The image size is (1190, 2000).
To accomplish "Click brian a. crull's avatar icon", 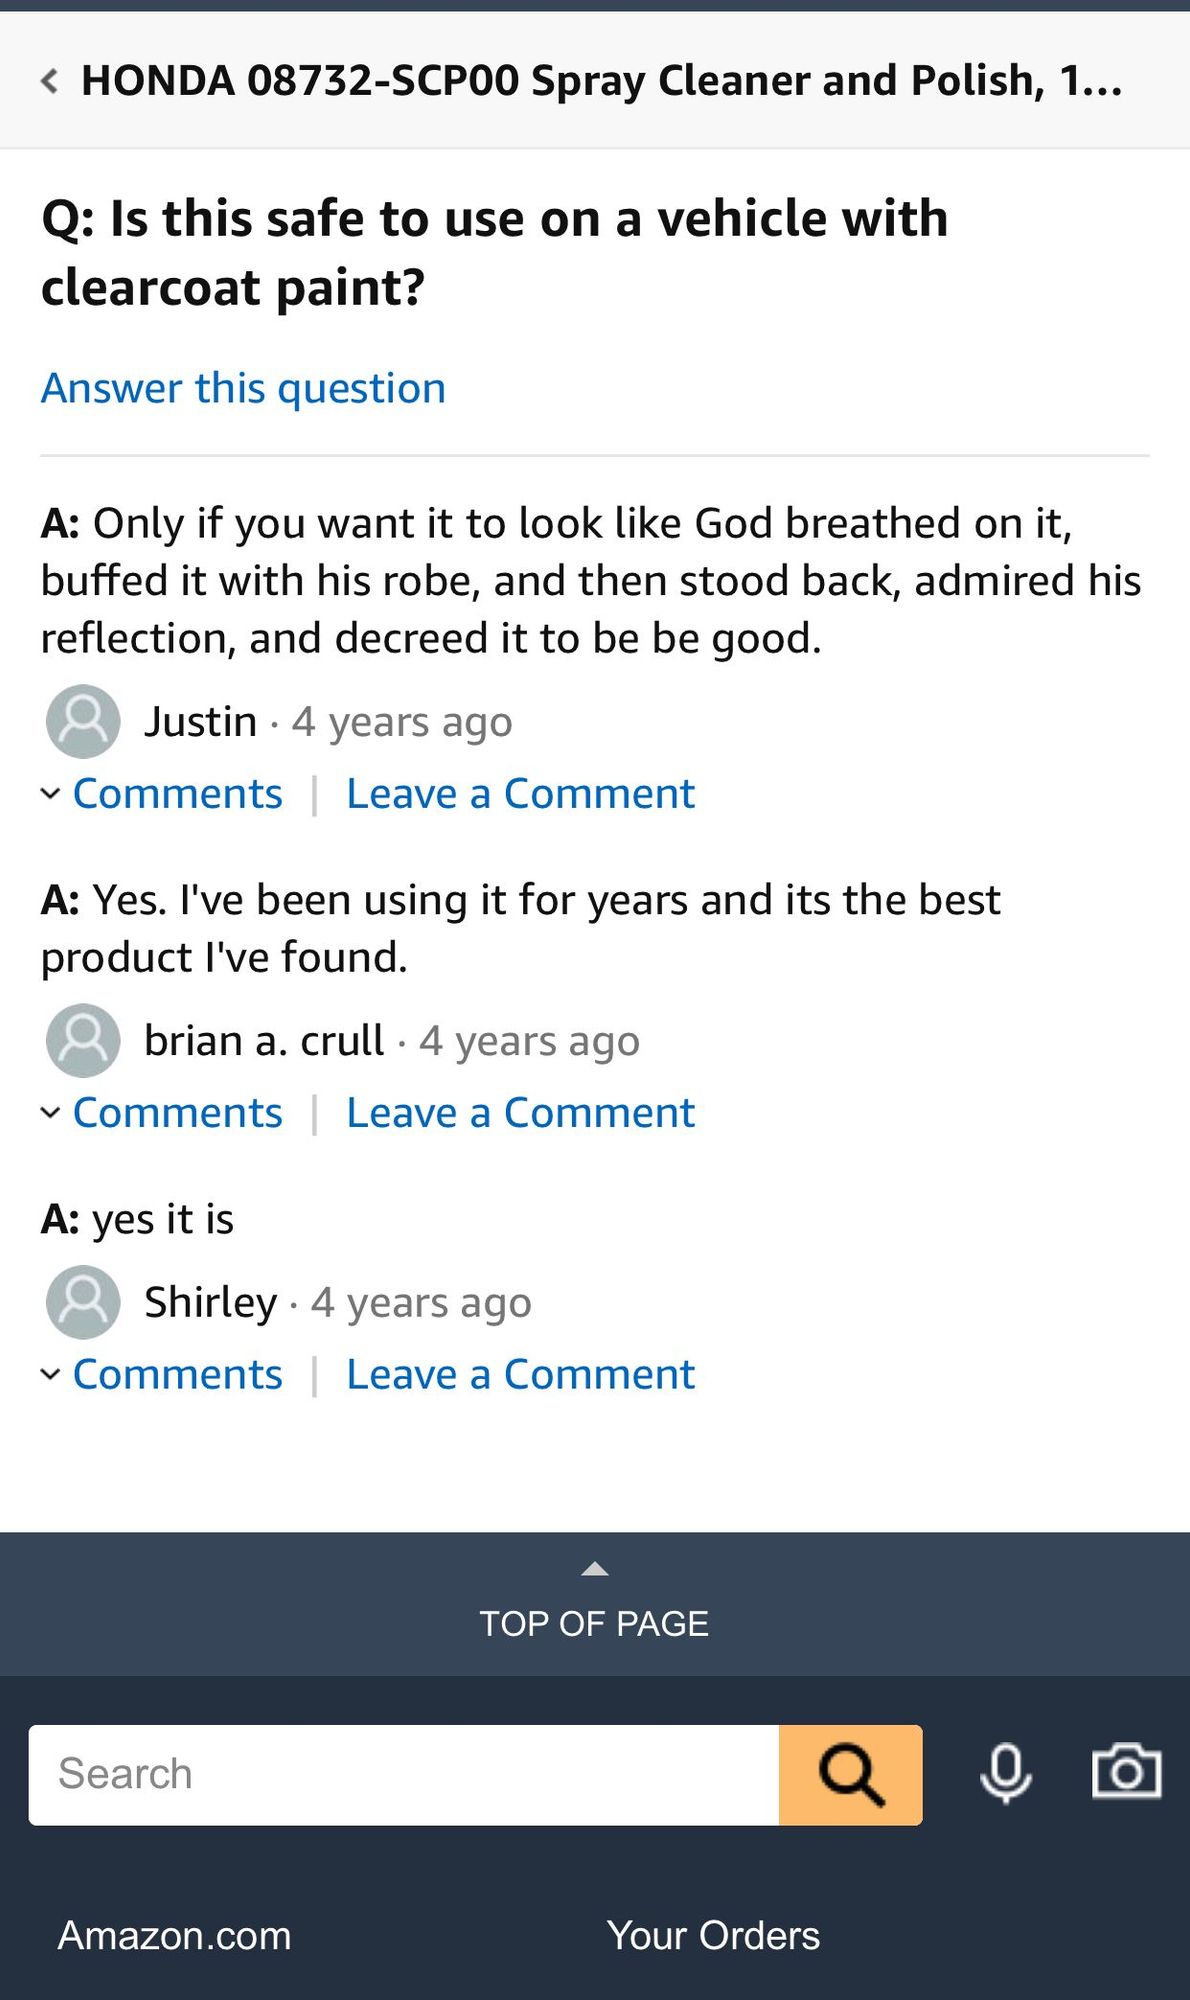I will [x=83, y=1040].
